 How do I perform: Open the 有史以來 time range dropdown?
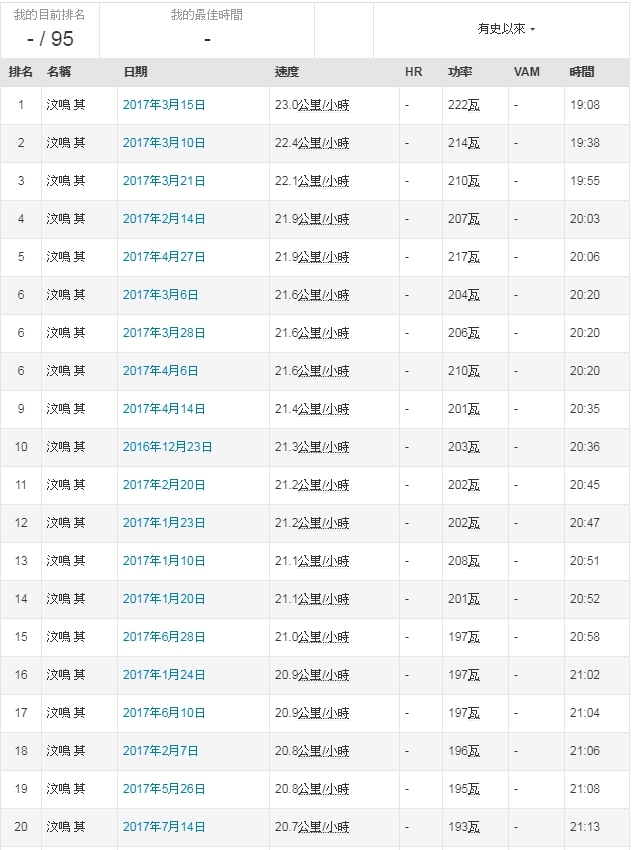tap(506, 30)
